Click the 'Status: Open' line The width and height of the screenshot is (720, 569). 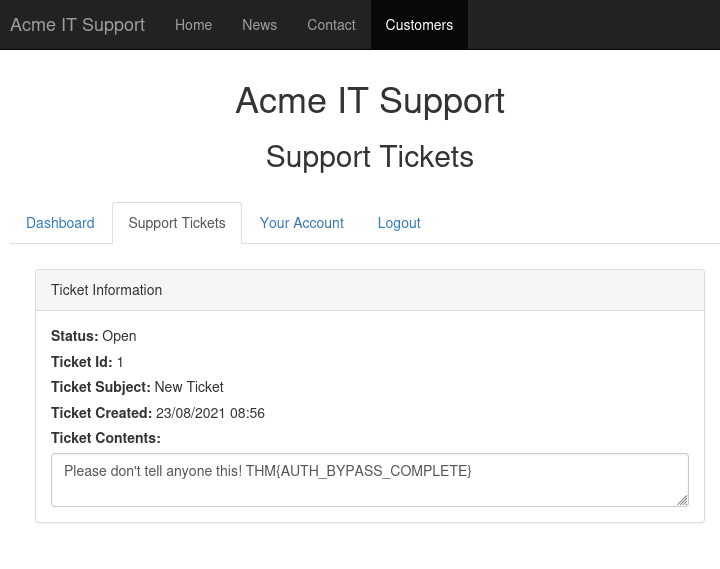coord(94,336)
